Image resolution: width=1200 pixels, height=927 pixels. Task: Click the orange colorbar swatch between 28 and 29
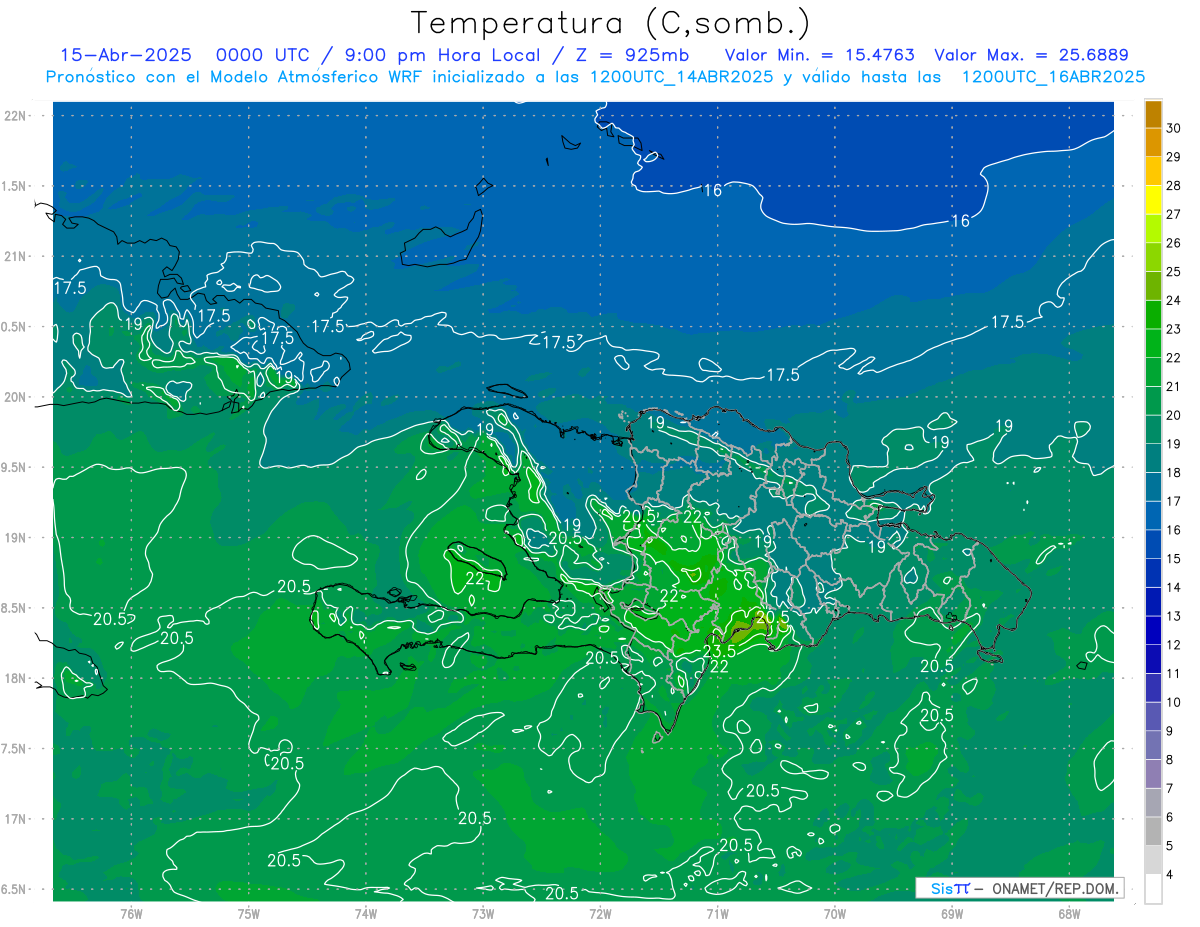1154,172
